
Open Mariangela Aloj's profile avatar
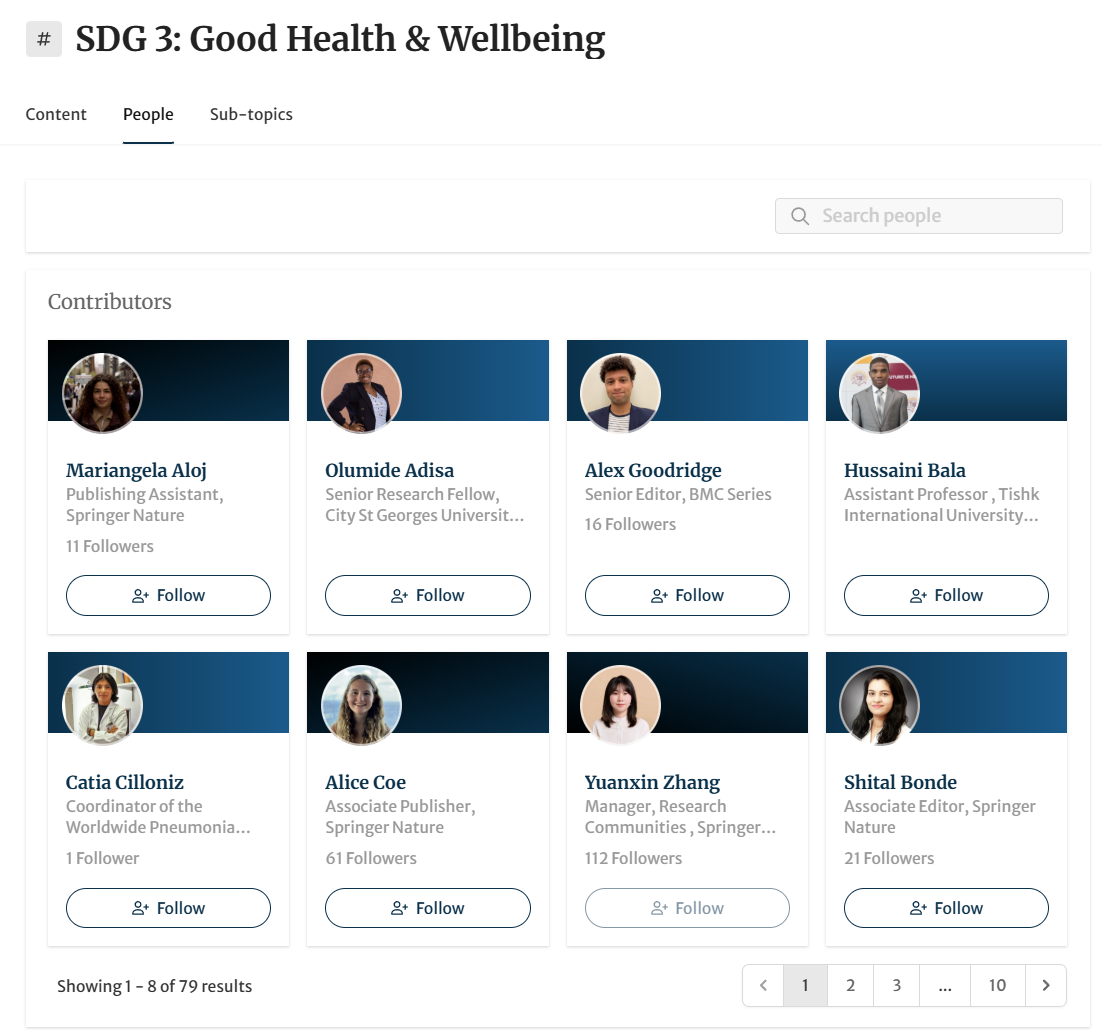coord(103,393)
